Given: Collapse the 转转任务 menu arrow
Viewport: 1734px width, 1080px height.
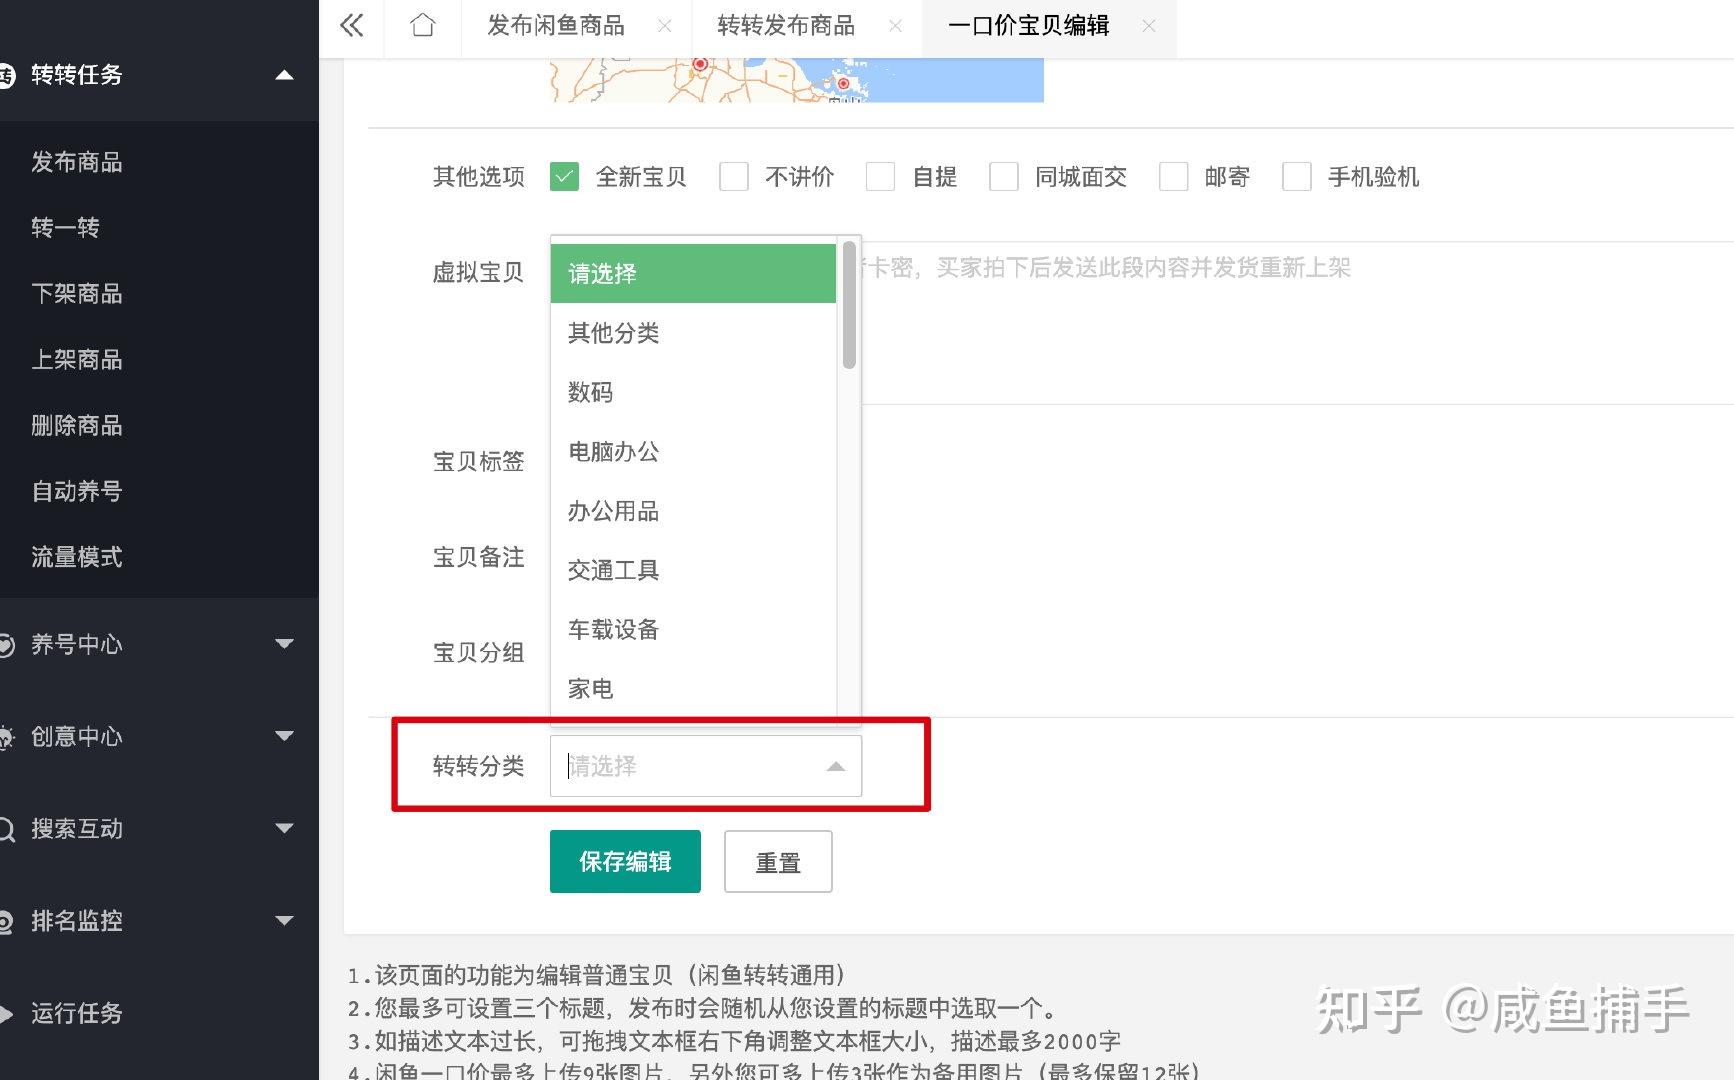Looking at the screenshot, I should [x=284, y=75].
